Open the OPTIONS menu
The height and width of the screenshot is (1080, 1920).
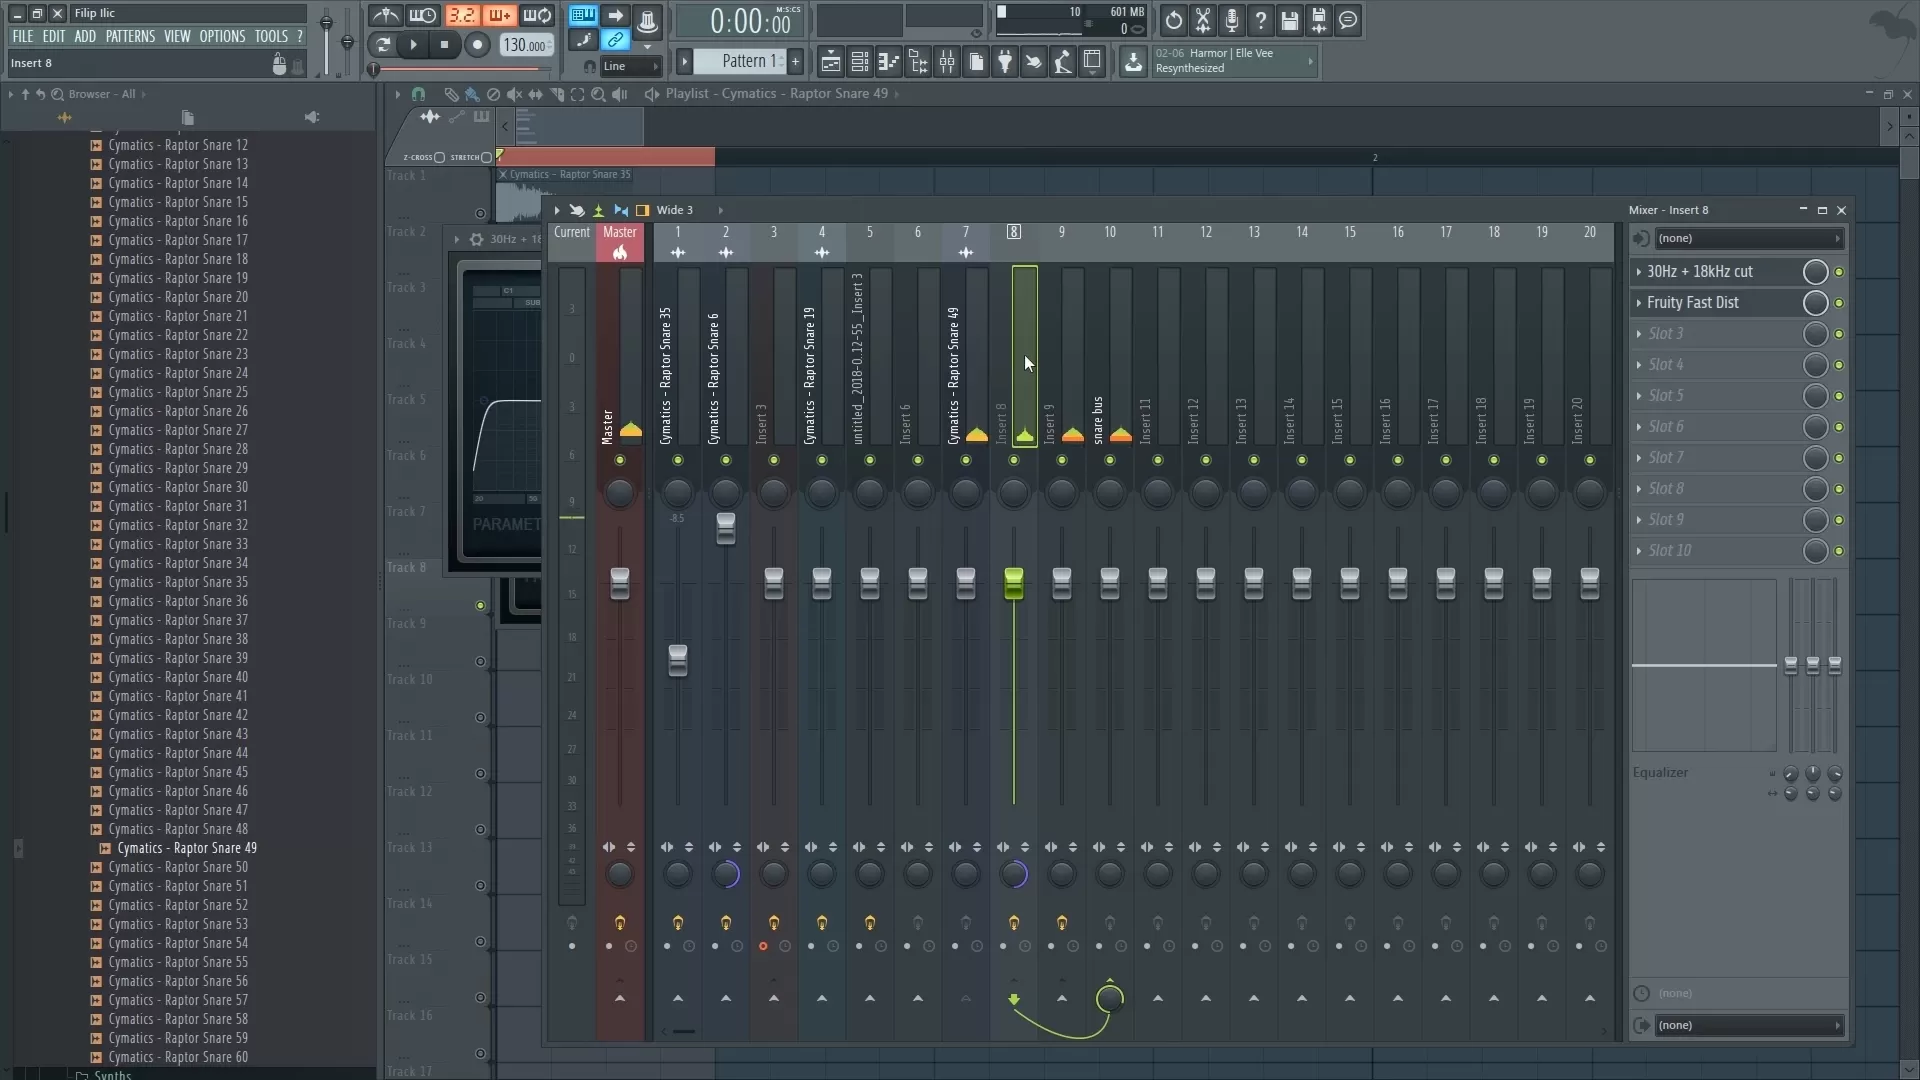[x=222, y=35]
